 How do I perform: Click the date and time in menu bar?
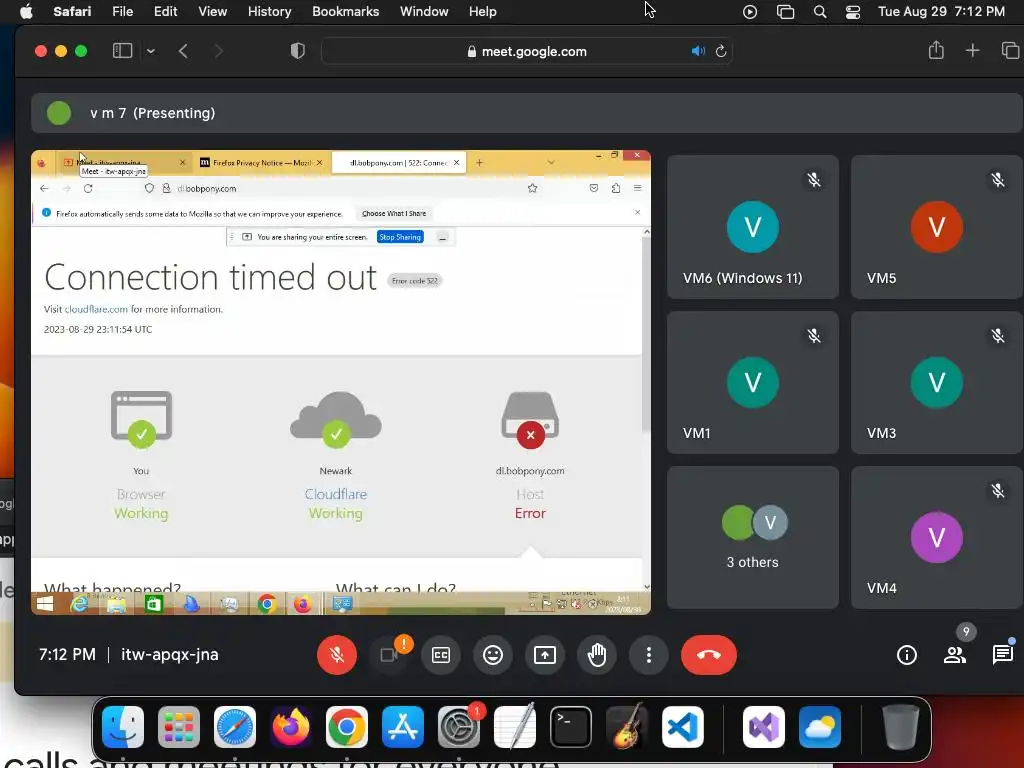941,11
